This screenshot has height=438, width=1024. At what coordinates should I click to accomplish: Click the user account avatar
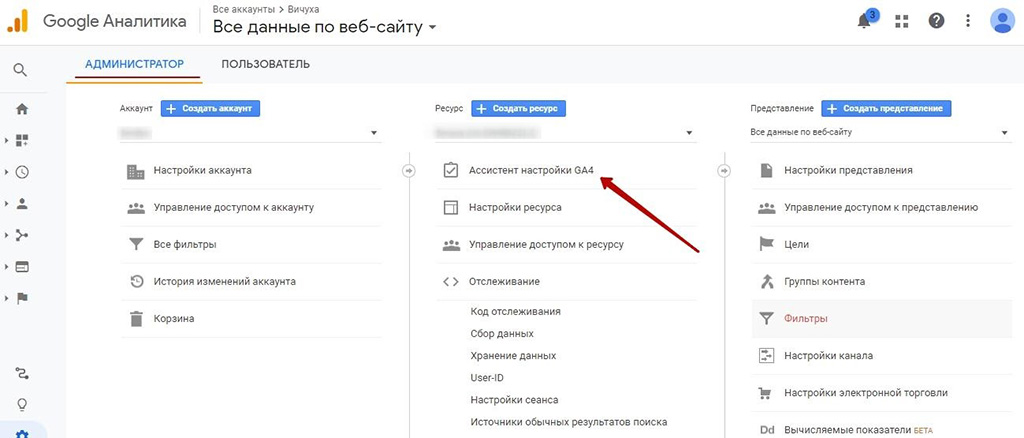[1002, 22]
